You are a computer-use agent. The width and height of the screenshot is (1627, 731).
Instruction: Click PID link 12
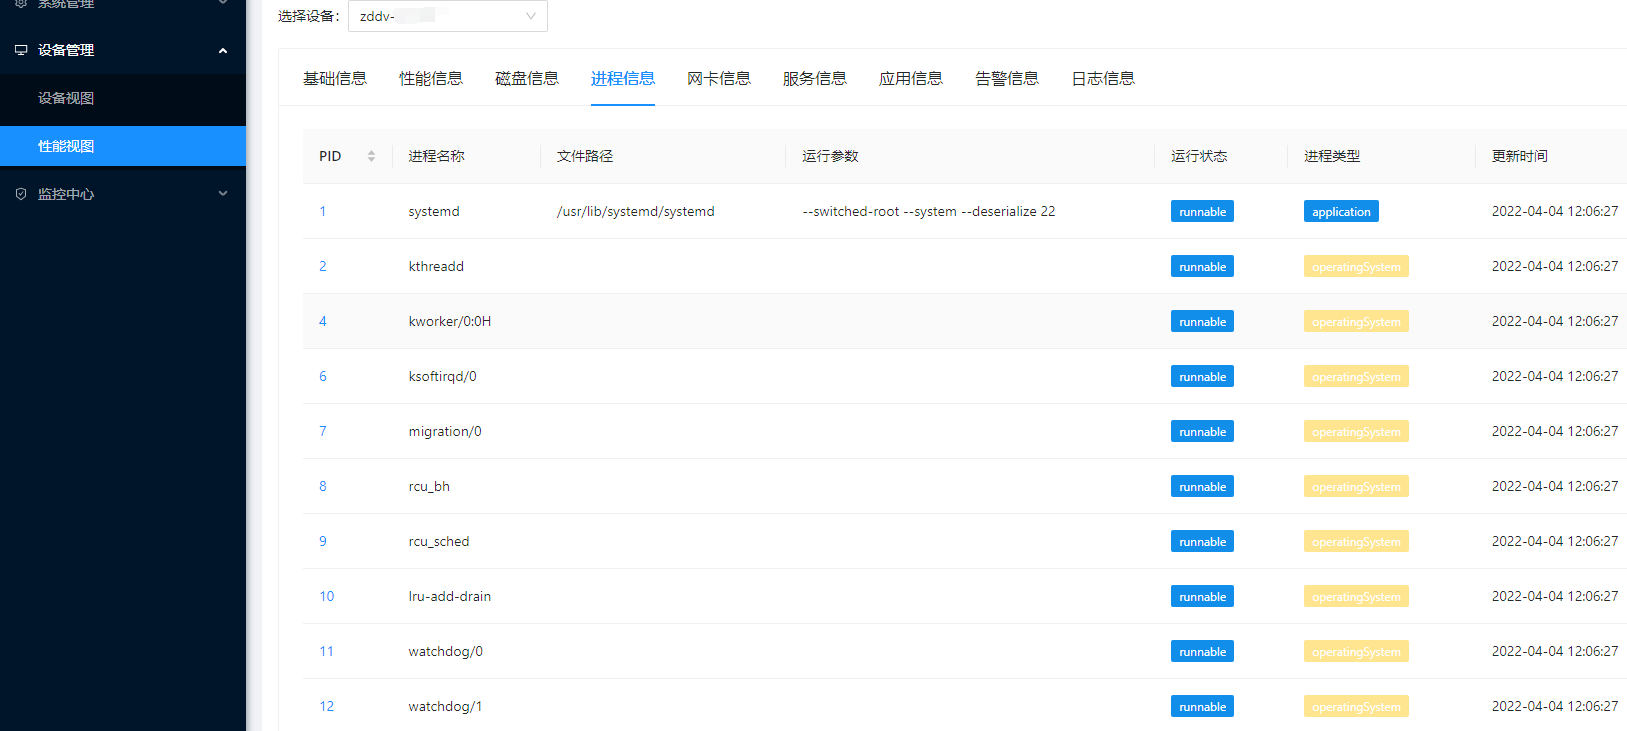327,706
